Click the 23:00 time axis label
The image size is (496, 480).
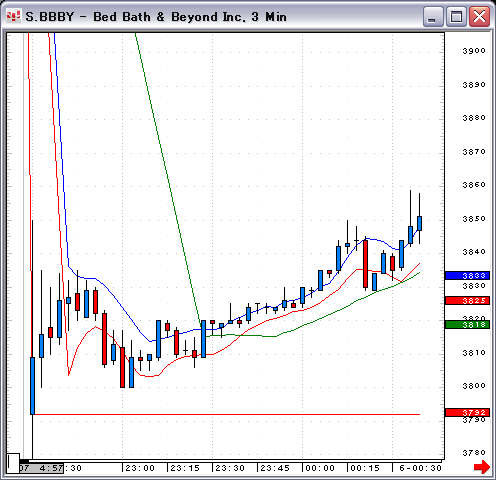pyautogui.click(x=140, y=468)
